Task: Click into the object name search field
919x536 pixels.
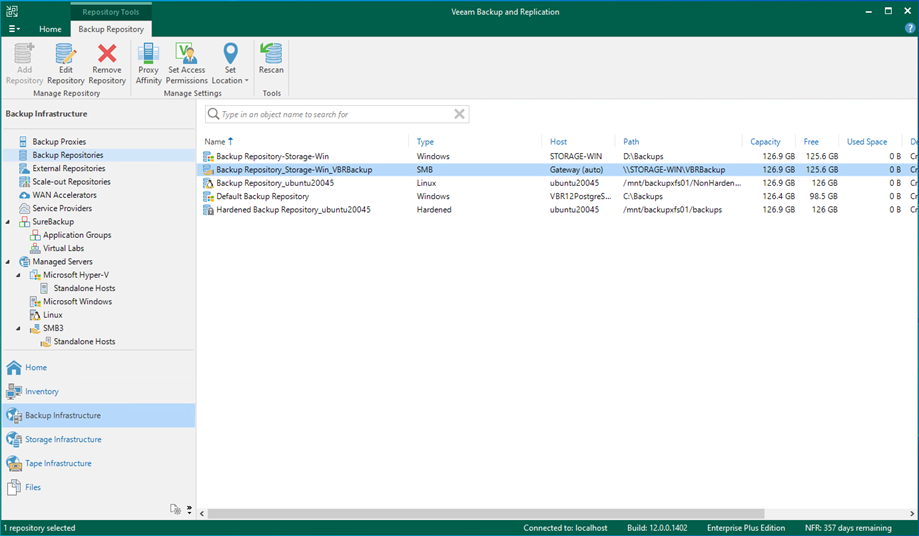Action: point(337,114)
